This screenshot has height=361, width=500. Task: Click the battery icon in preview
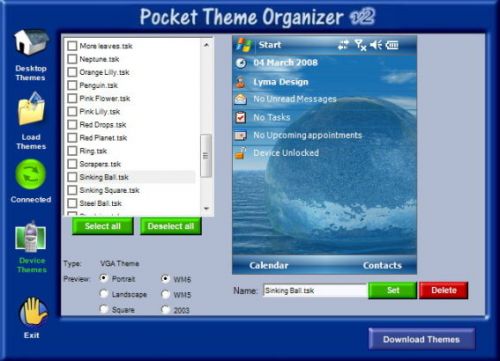click(392, 45)
